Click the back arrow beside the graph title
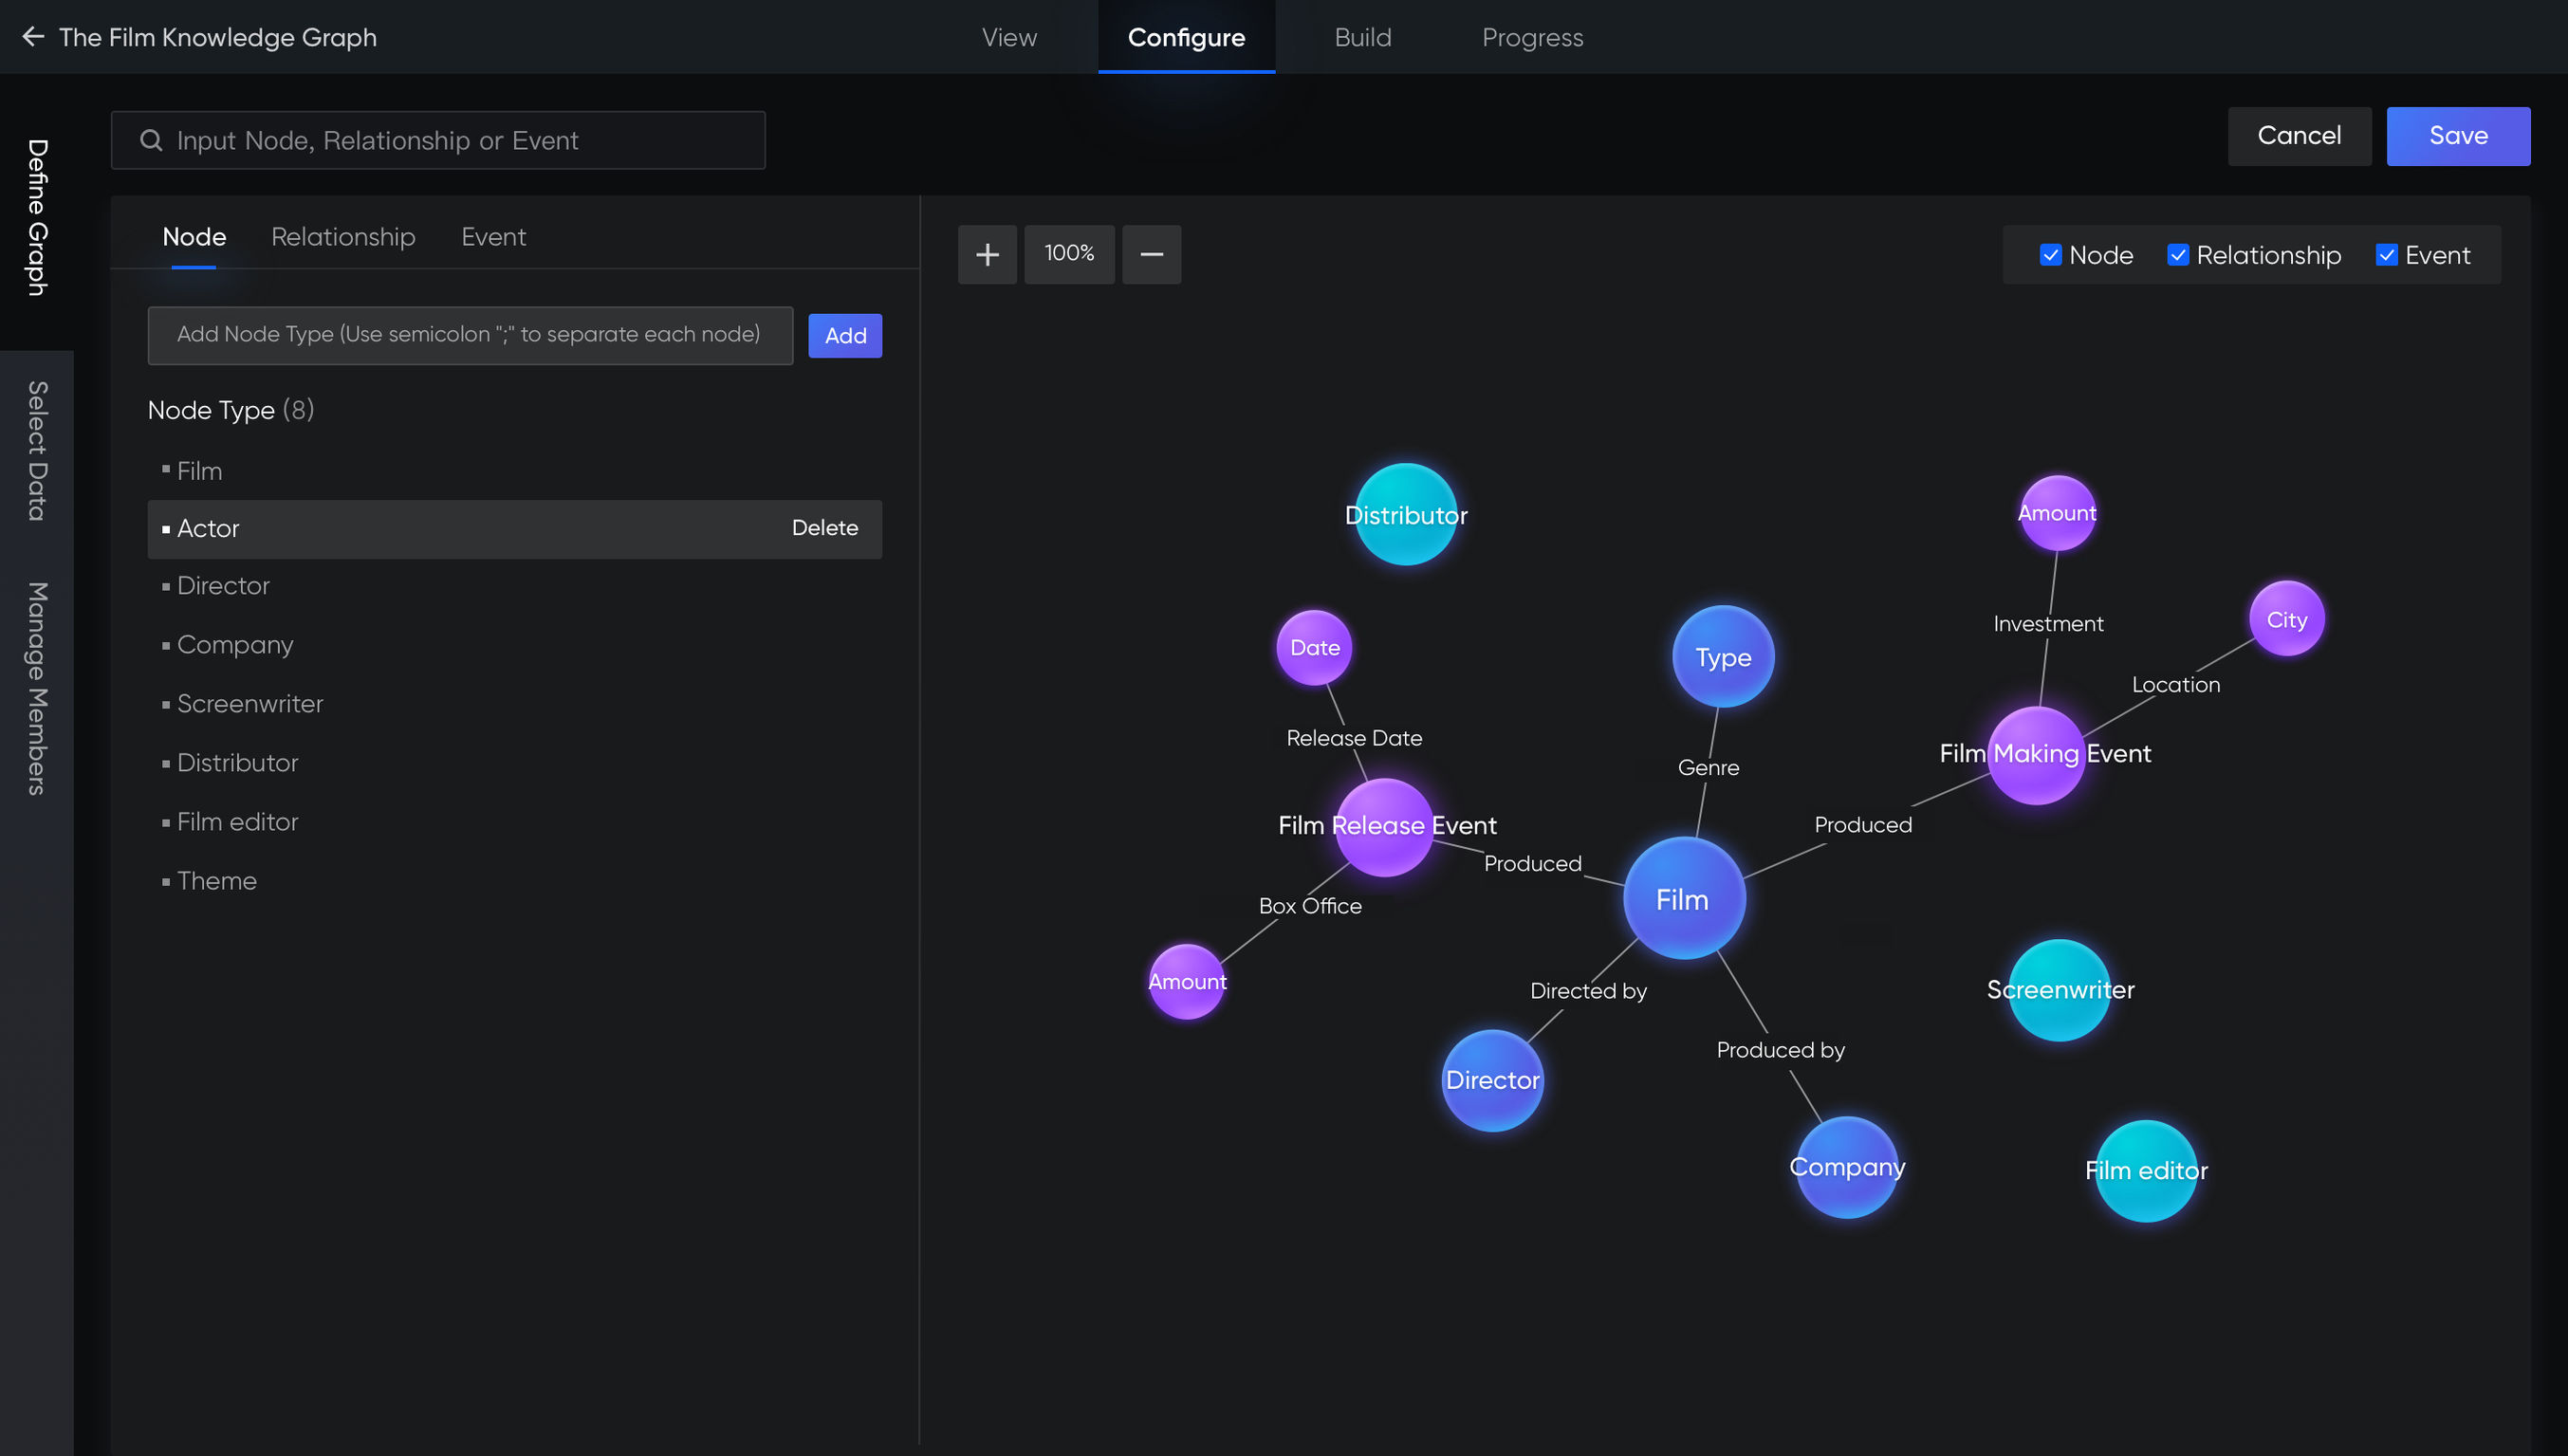 [33, 37]
